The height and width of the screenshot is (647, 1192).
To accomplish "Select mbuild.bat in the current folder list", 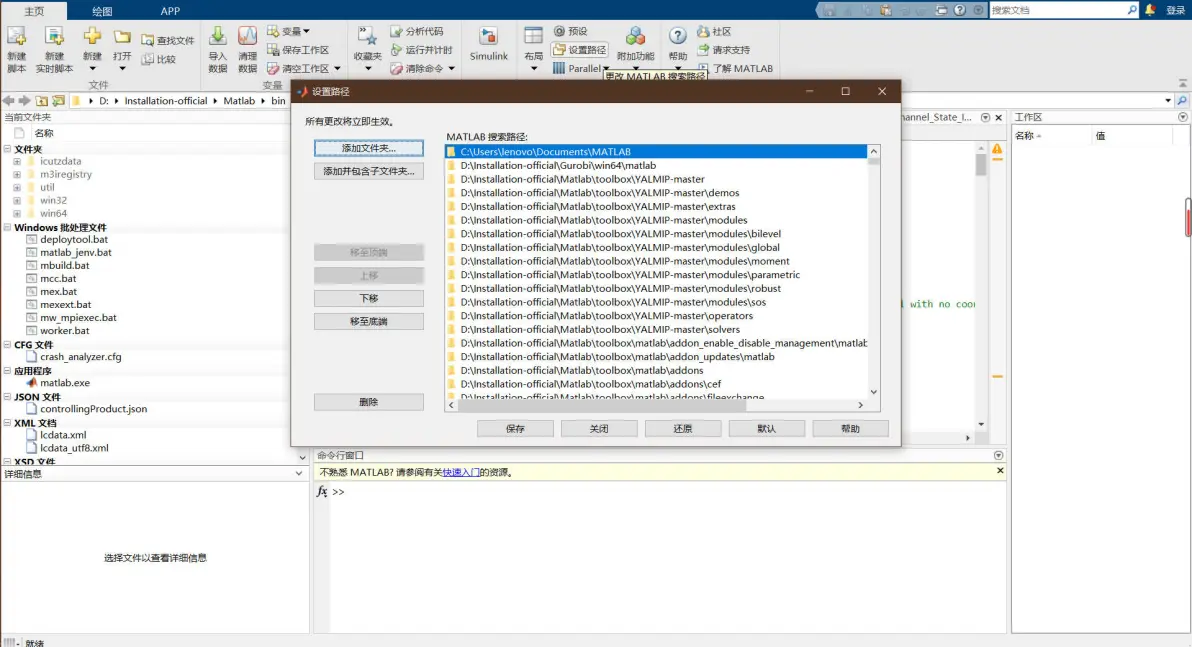I will (65, 265).
